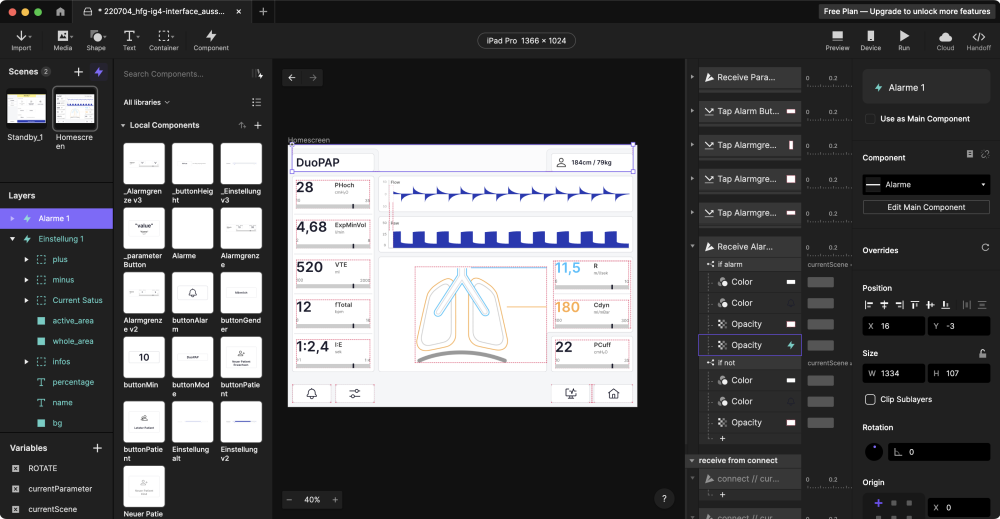Add a new scene with the plus icon
Image resolution: width=1000 pixels, height=519 pixels.
point(78,72)
